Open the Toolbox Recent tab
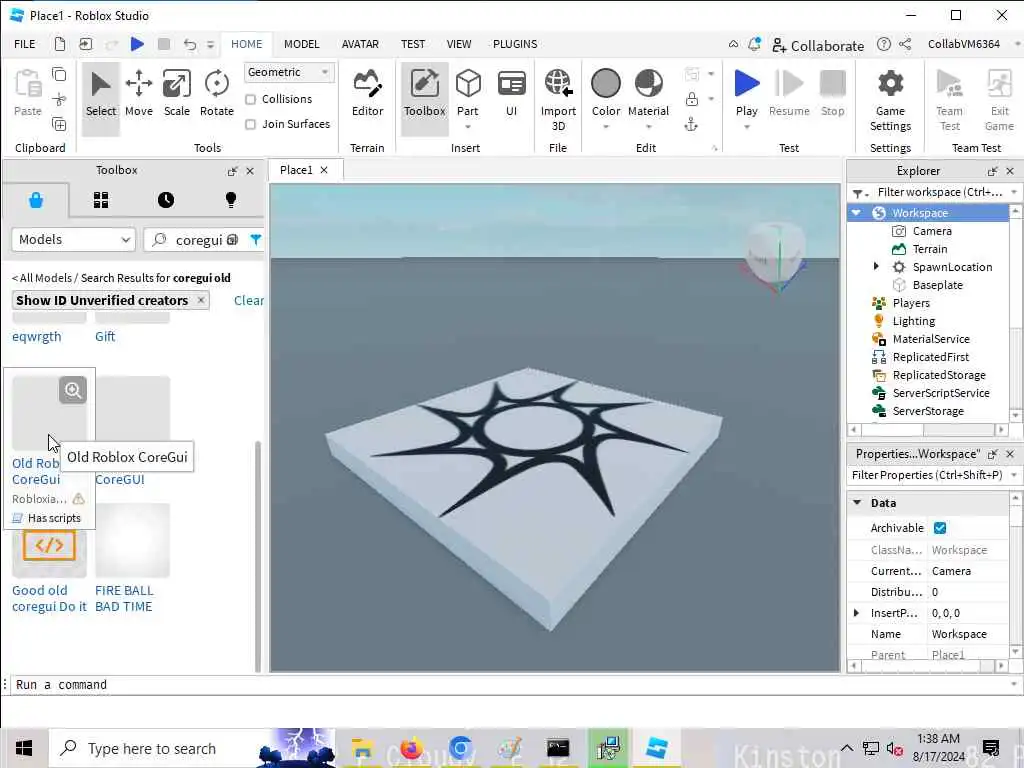The width and height of the screenshot is (1024, 768). pos(166,200)
